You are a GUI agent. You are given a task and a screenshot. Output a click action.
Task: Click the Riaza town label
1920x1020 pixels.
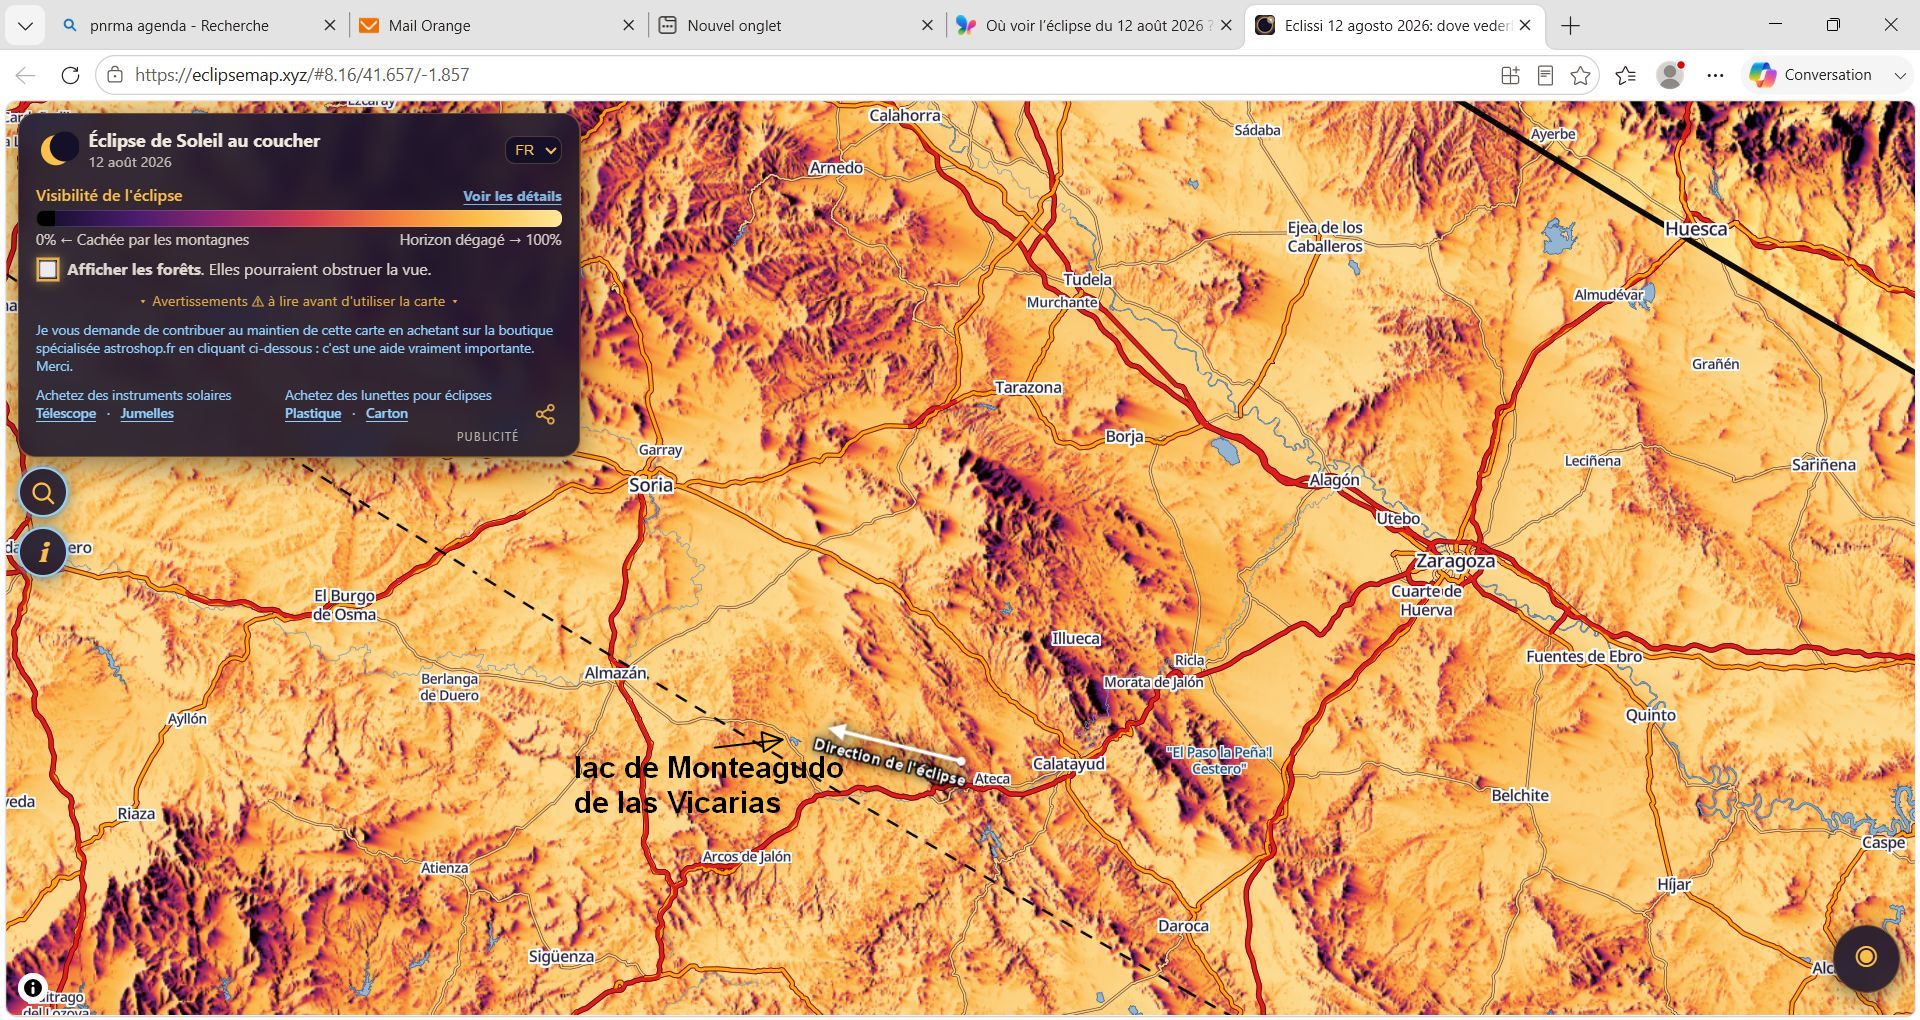pyautogui.click(x=136, y=814)
